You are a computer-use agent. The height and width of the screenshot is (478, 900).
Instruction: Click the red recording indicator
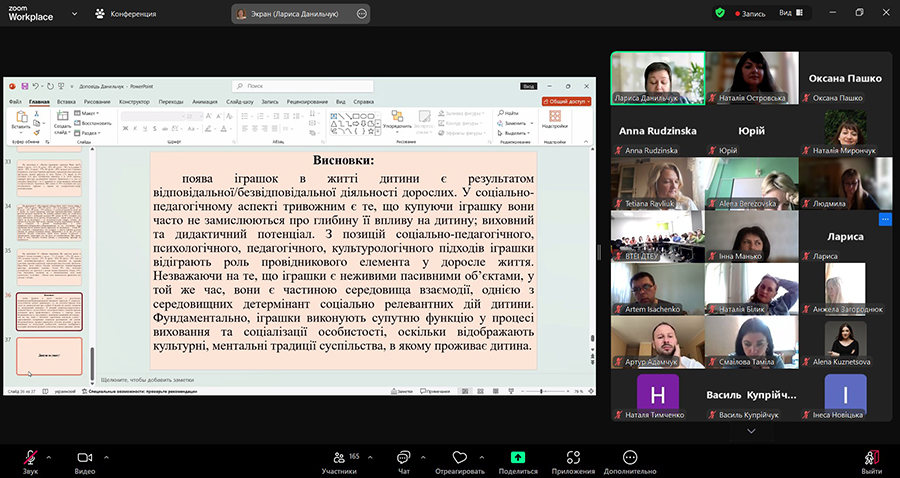(750, 13)
